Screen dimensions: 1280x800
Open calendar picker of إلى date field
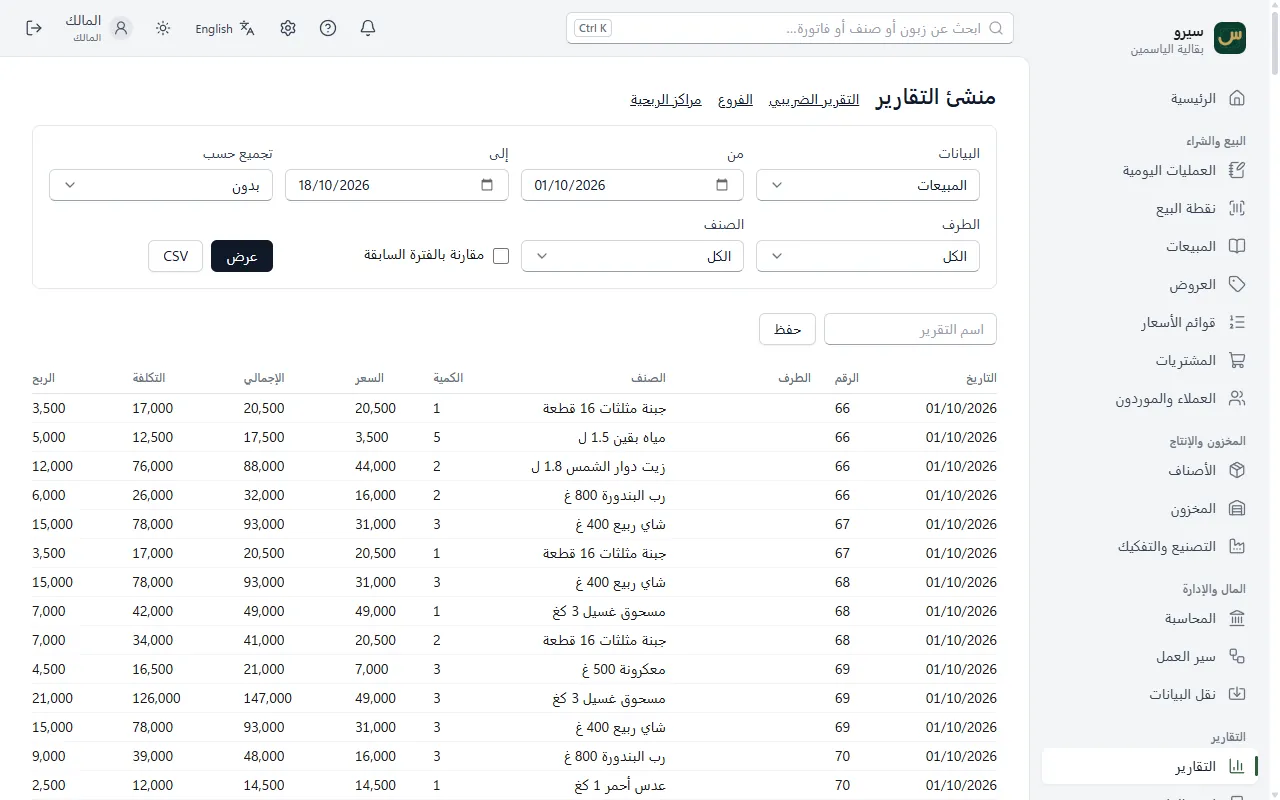pyautogui.click(x=487, y=185)
